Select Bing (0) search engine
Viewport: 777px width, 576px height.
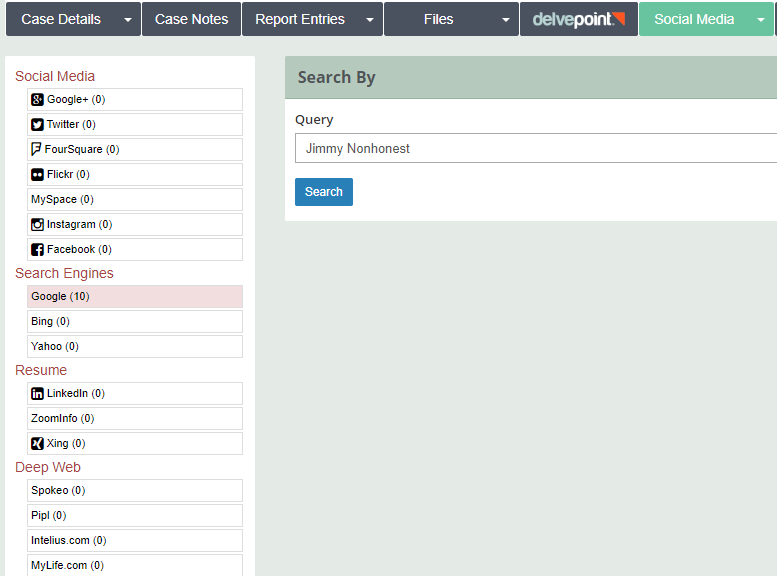coord(135,322)
